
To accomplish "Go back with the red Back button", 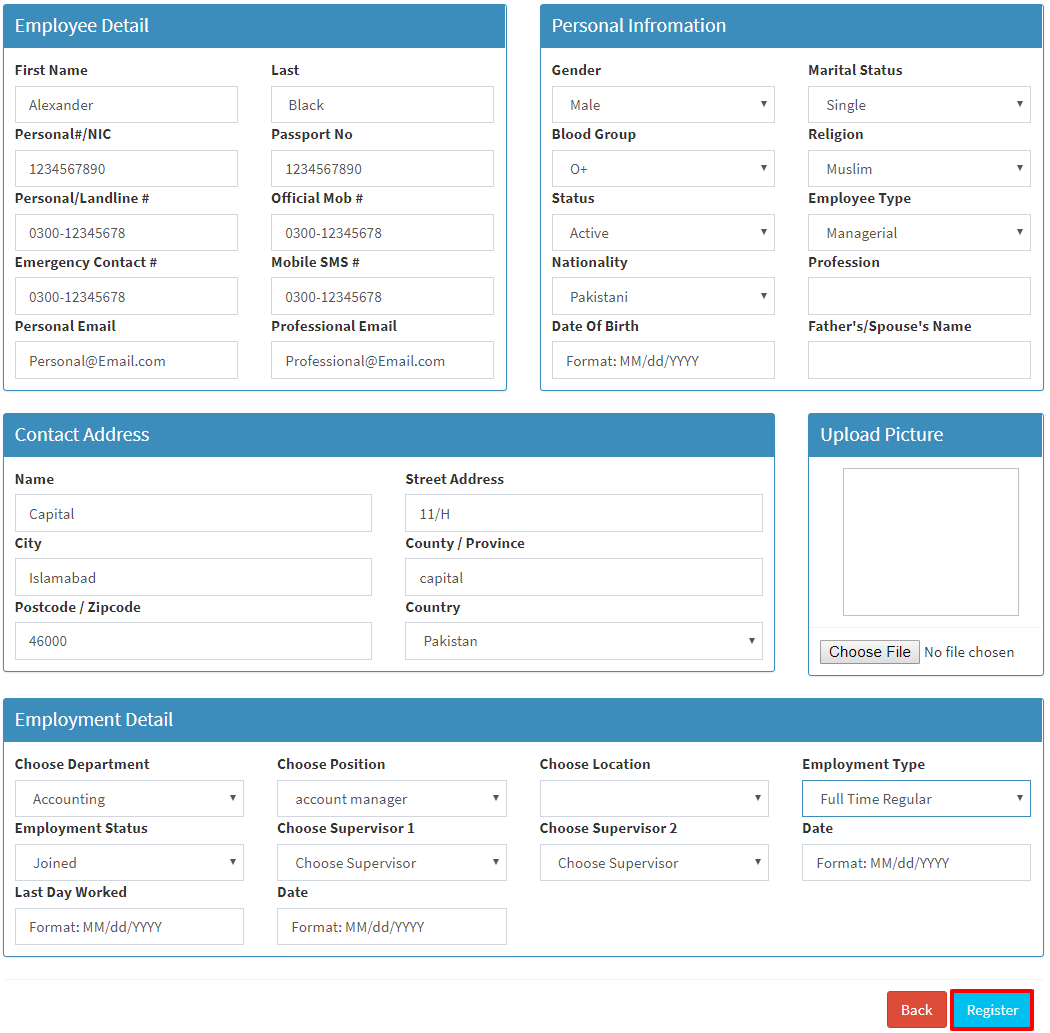I will 916,1010.
